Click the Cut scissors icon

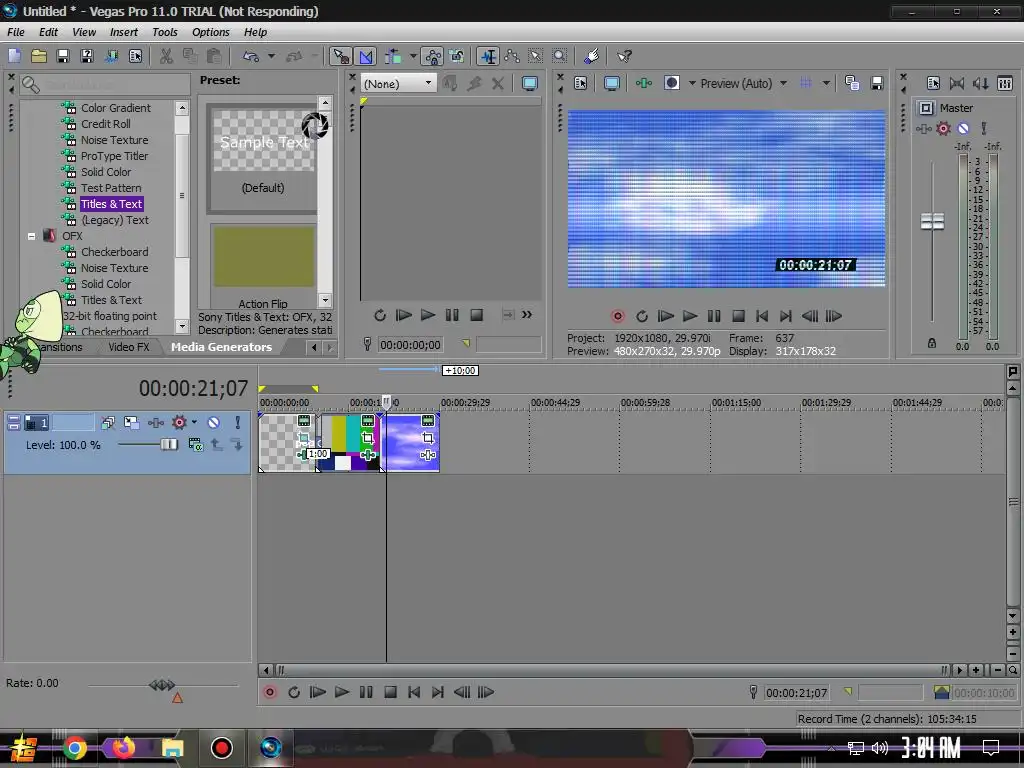coord(167,56)
